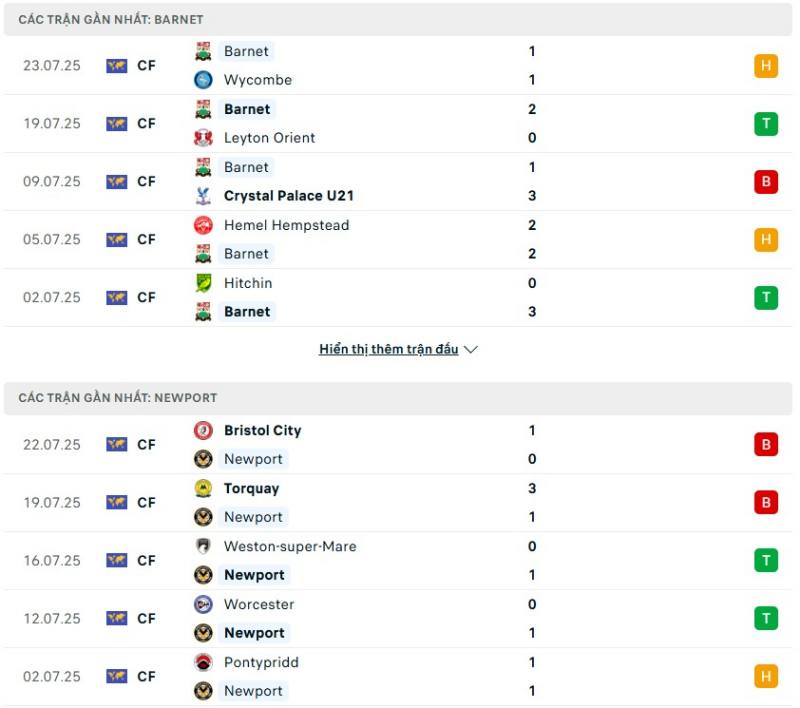Click the Crystal Palace U21 crest icon
The image size is (800, 708).
point(203,196)
